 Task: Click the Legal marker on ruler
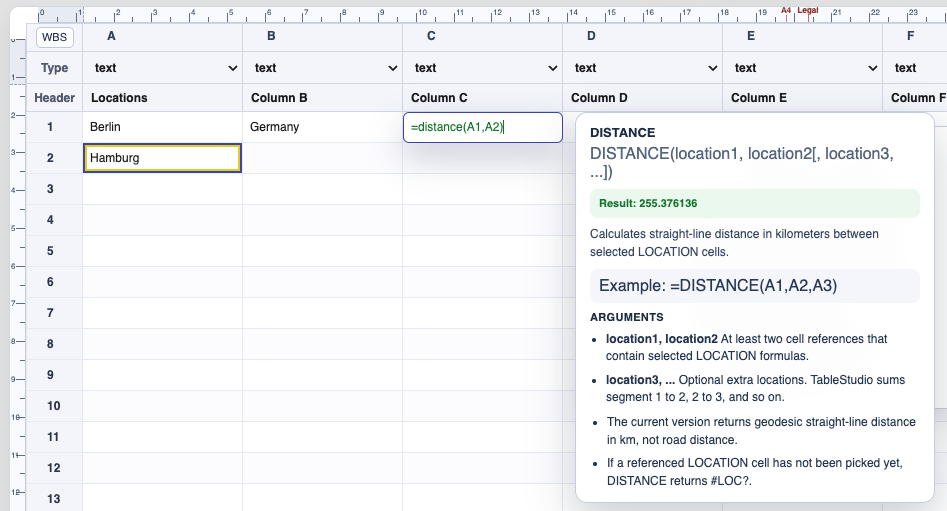[807, 10]
